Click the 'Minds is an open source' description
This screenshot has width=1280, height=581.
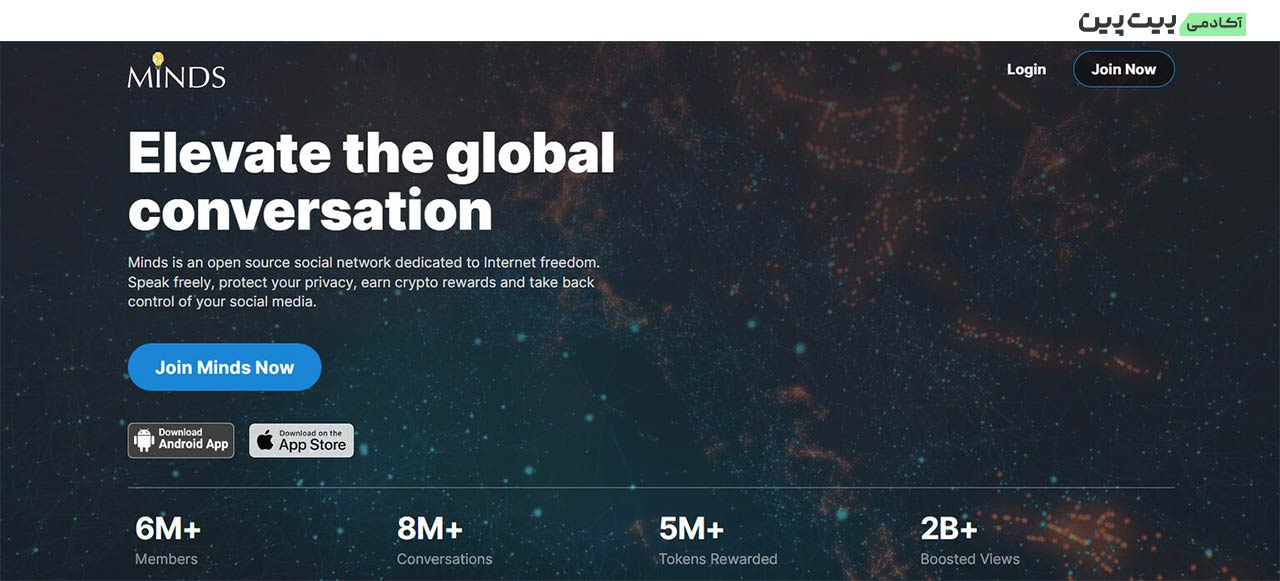click(x=364, y=282)
